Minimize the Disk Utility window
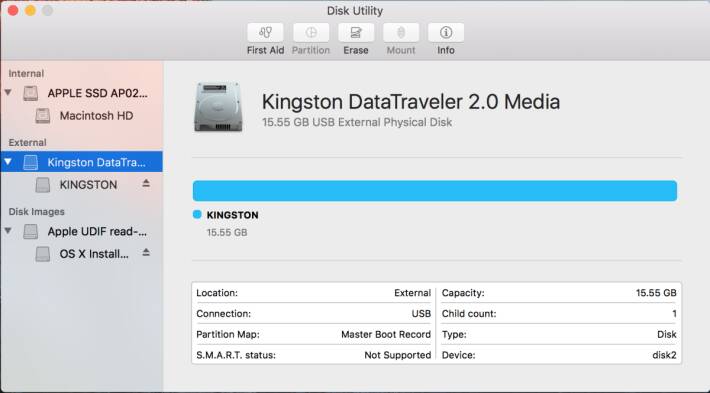 pos(30,10)
